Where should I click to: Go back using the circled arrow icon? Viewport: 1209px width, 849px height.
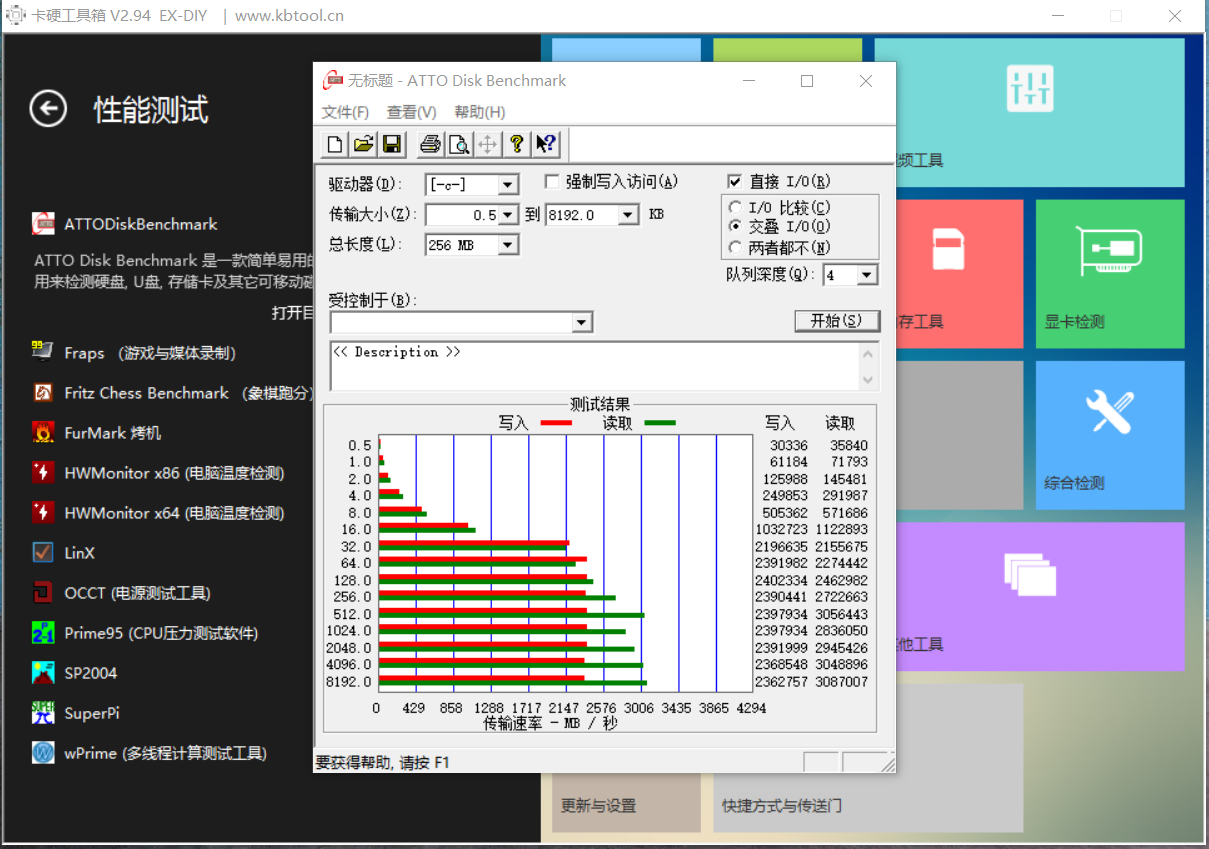[x=48, y=108]
